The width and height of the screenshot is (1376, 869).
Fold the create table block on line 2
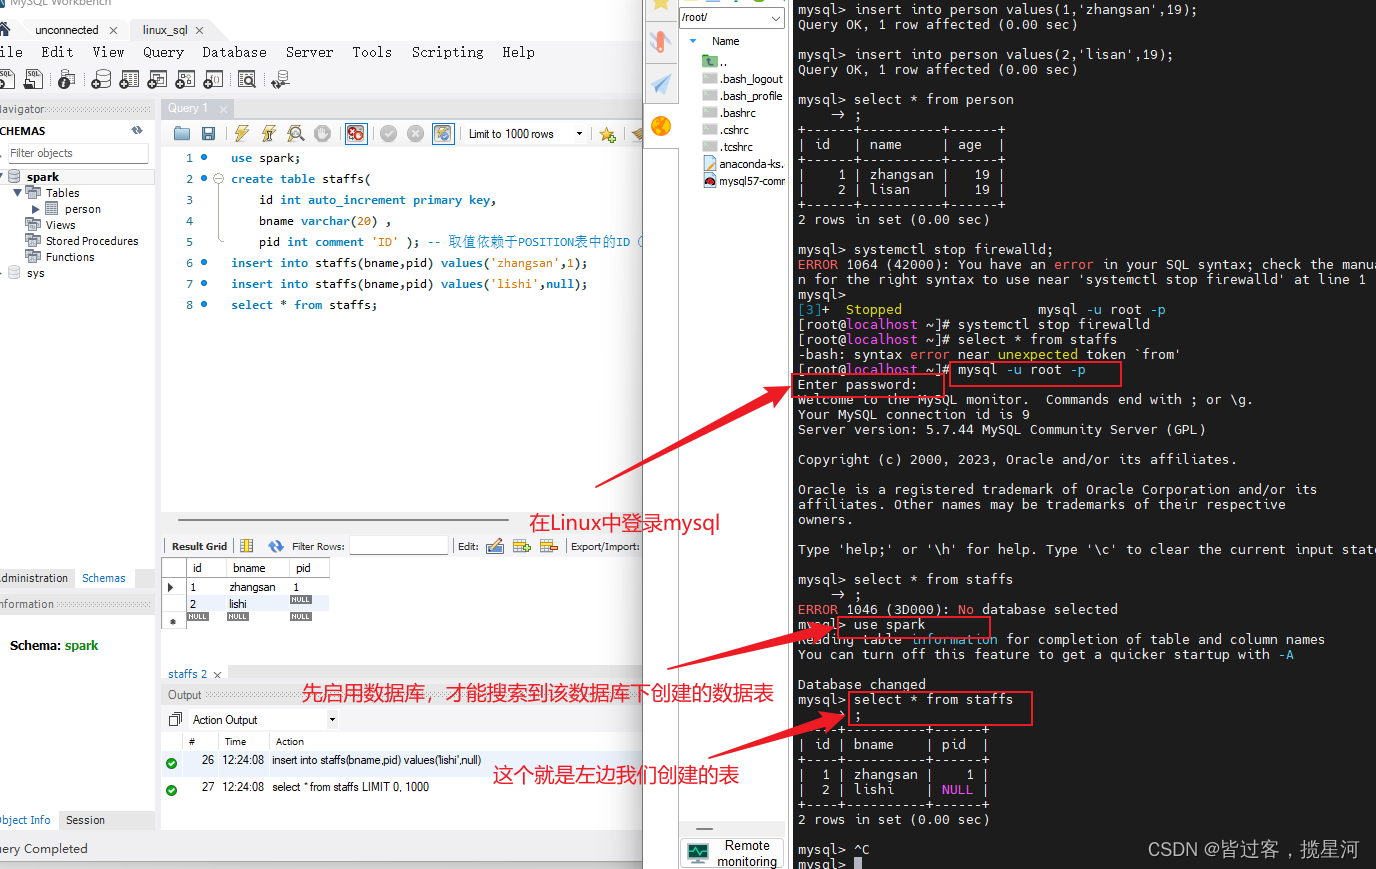pyautogui.click(x=218, y=179)
